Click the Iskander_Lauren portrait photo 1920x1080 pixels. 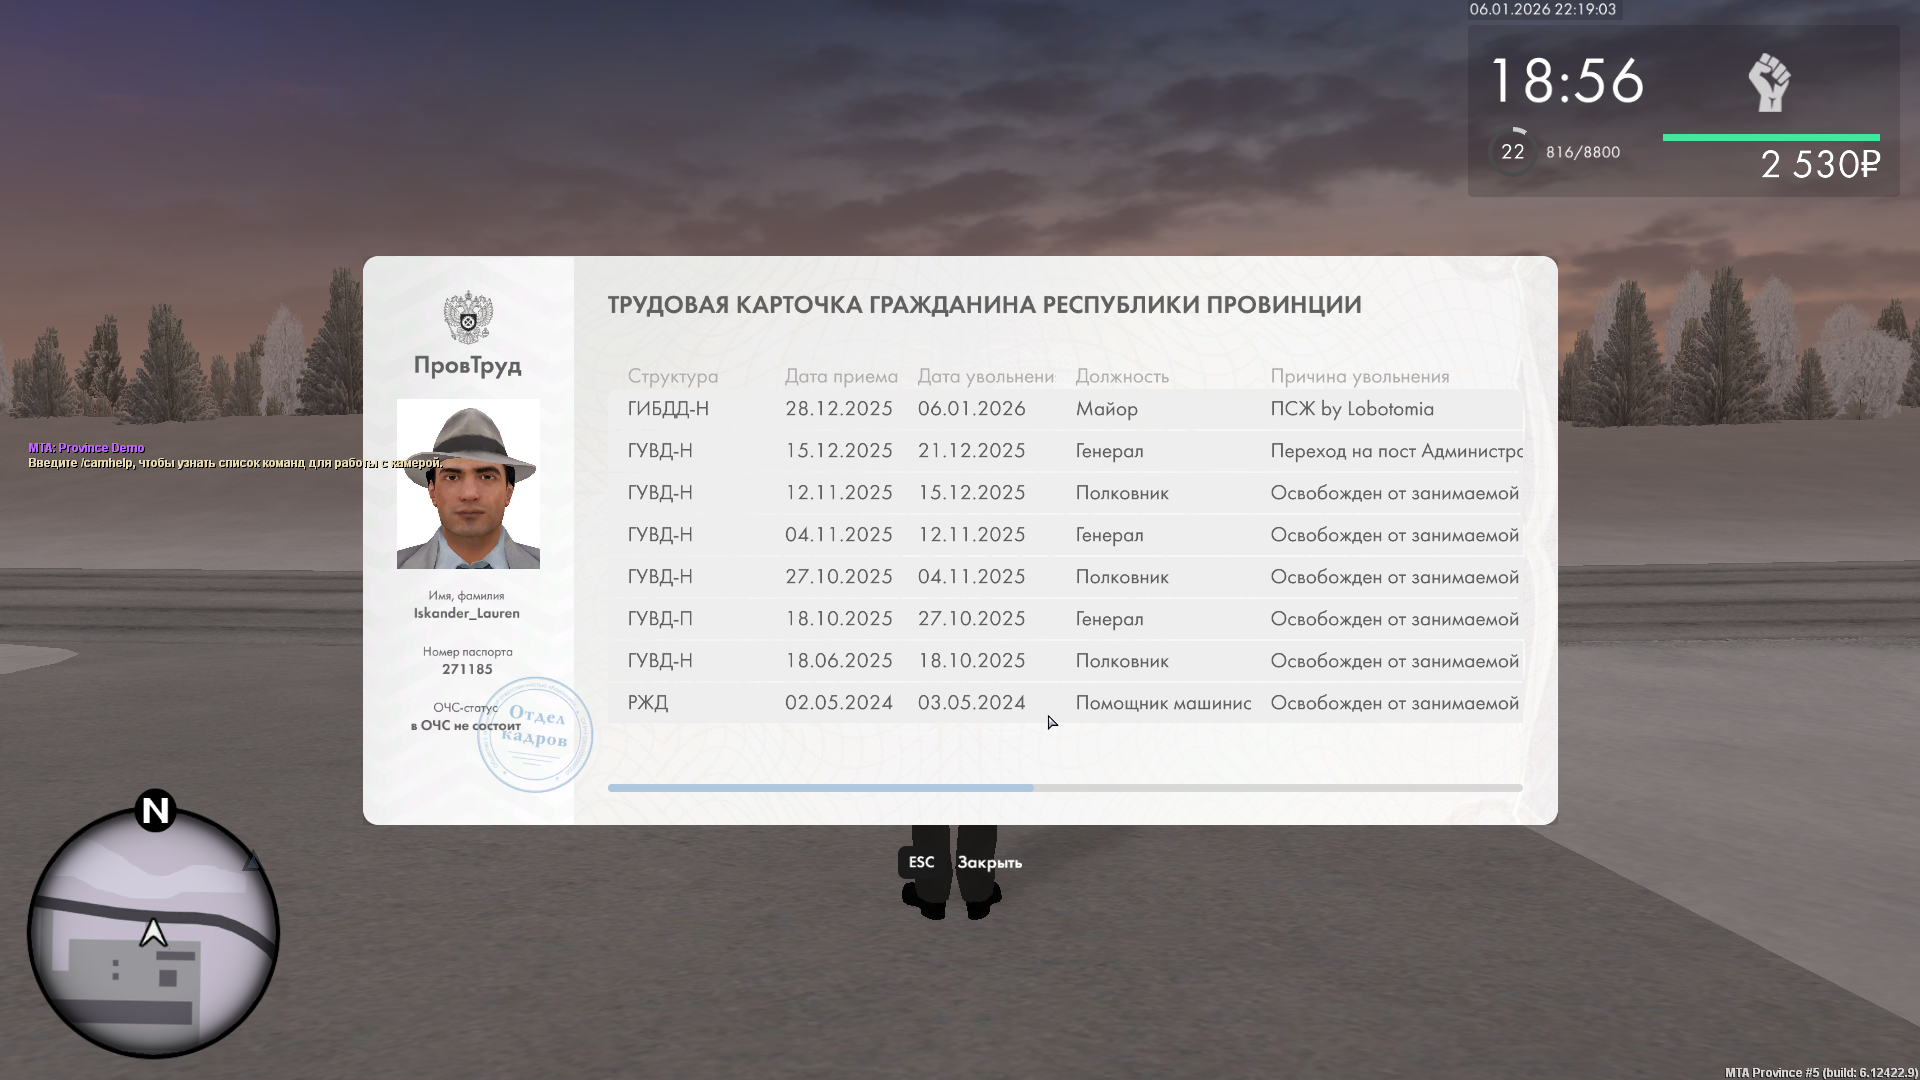(x=468, y=484)
